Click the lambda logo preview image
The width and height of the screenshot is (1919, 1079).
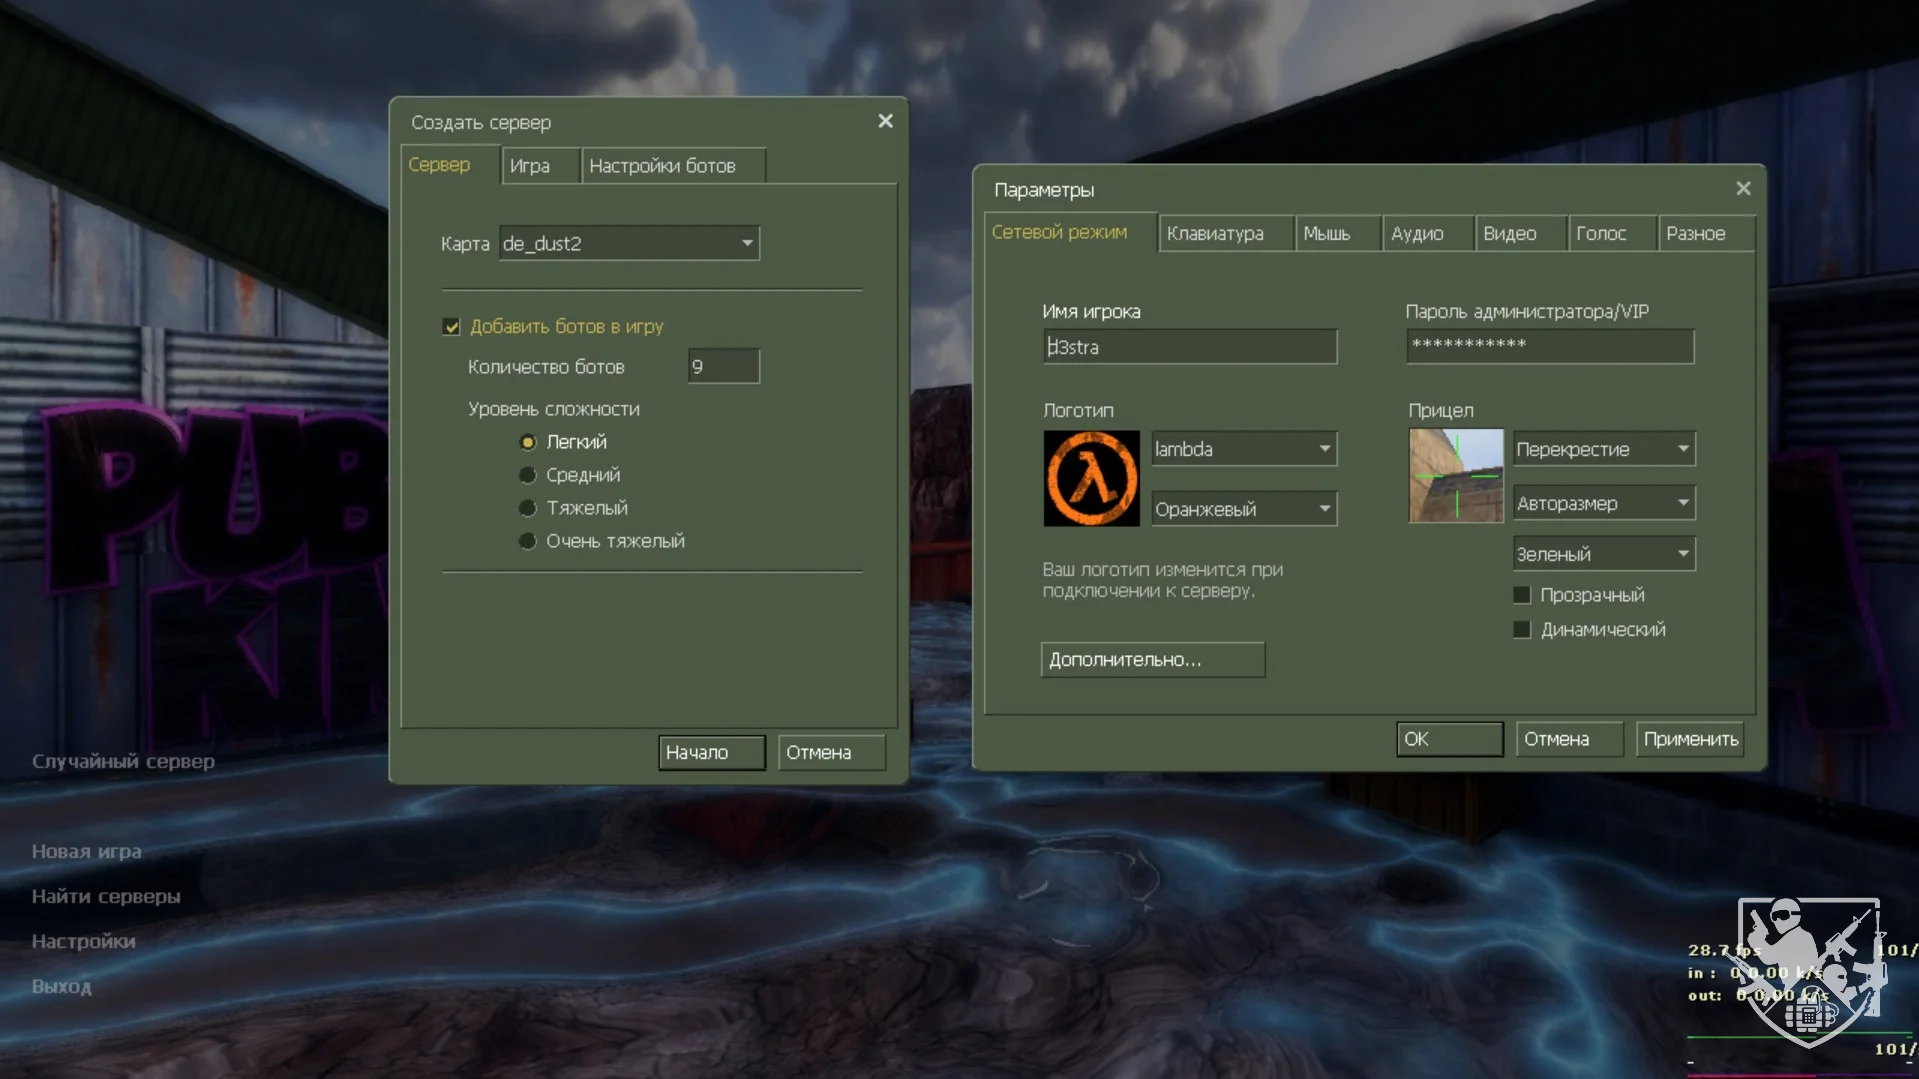1091,478
